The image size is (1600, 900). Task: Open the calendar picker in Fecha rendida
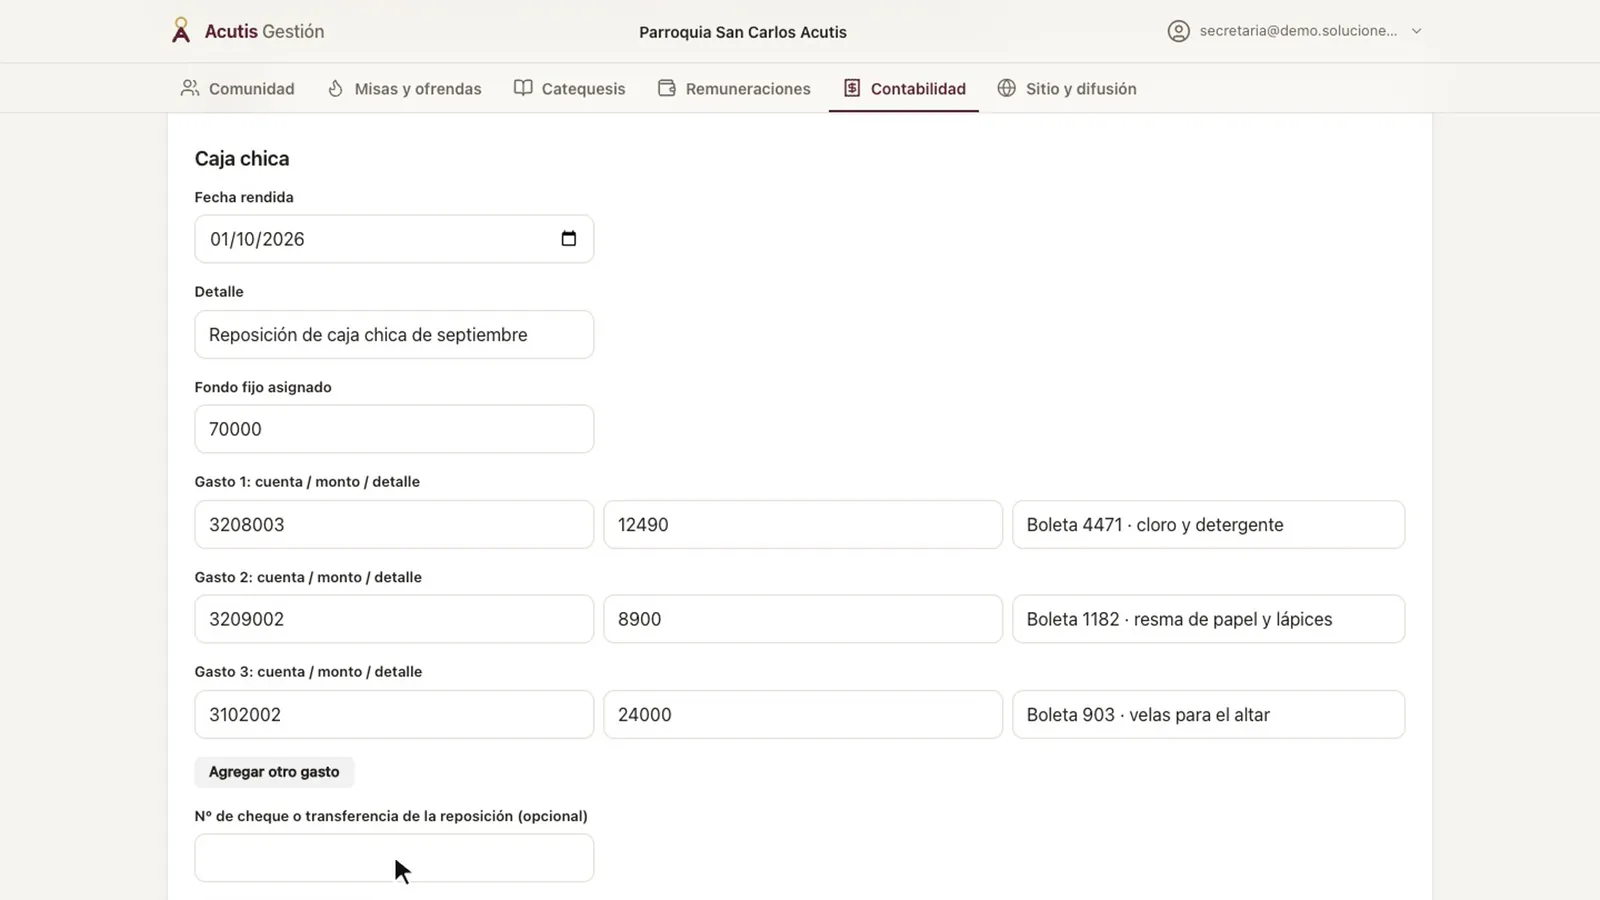[569, 239]
